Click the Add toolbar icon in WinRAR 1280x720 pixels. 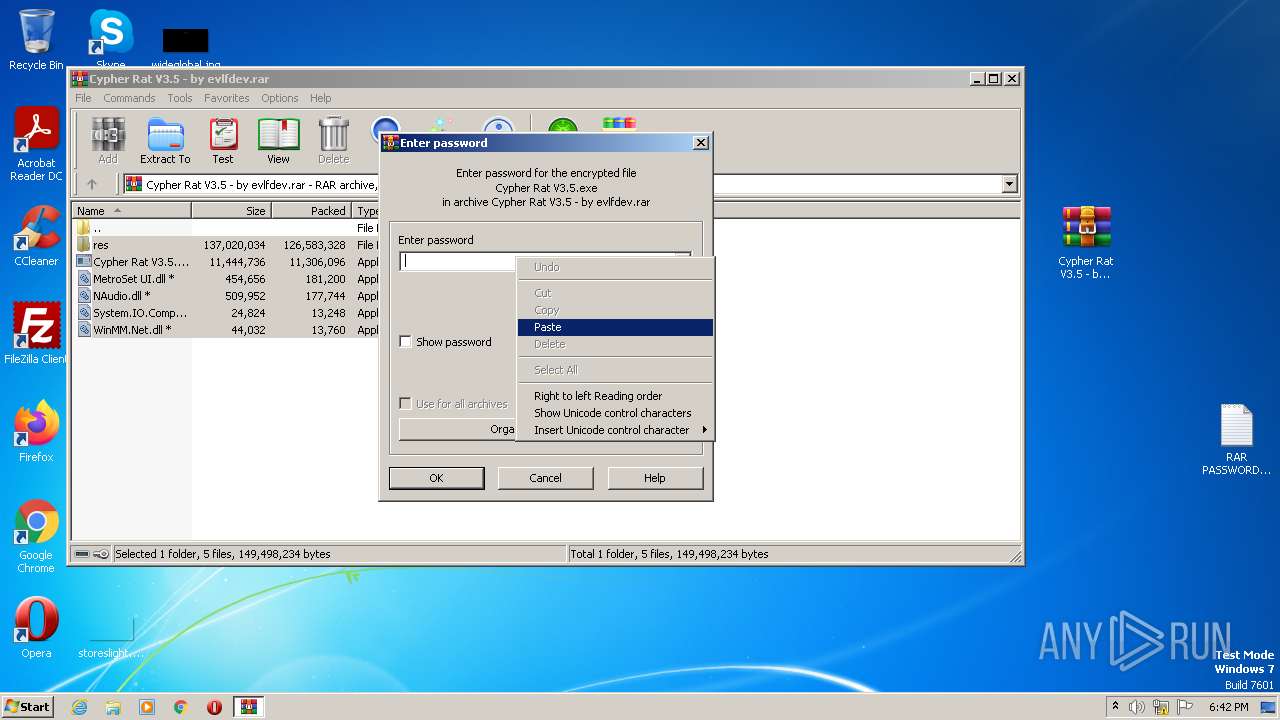tap(107, 140)
